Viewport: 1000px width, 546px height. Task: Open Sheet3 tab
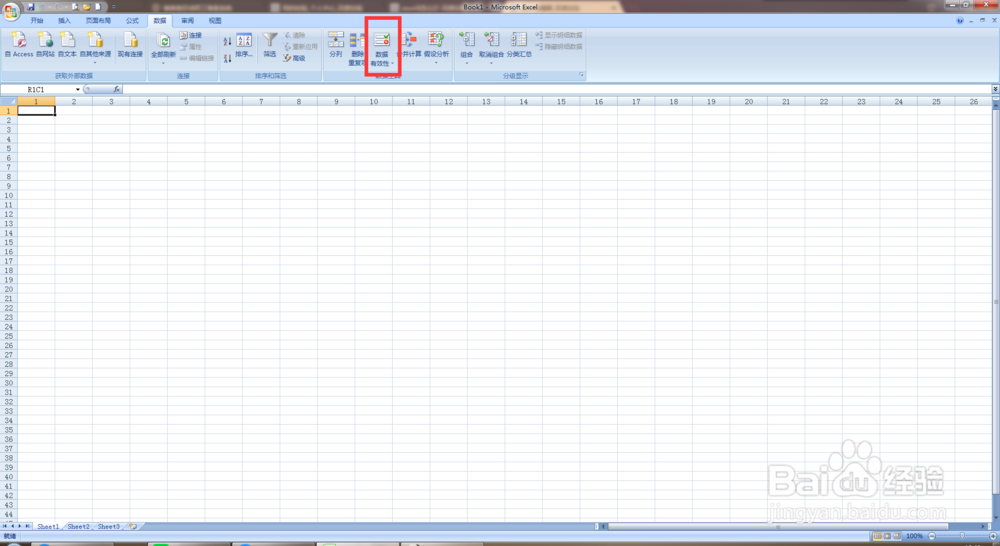pyautogui.click(x=108, y=526)
